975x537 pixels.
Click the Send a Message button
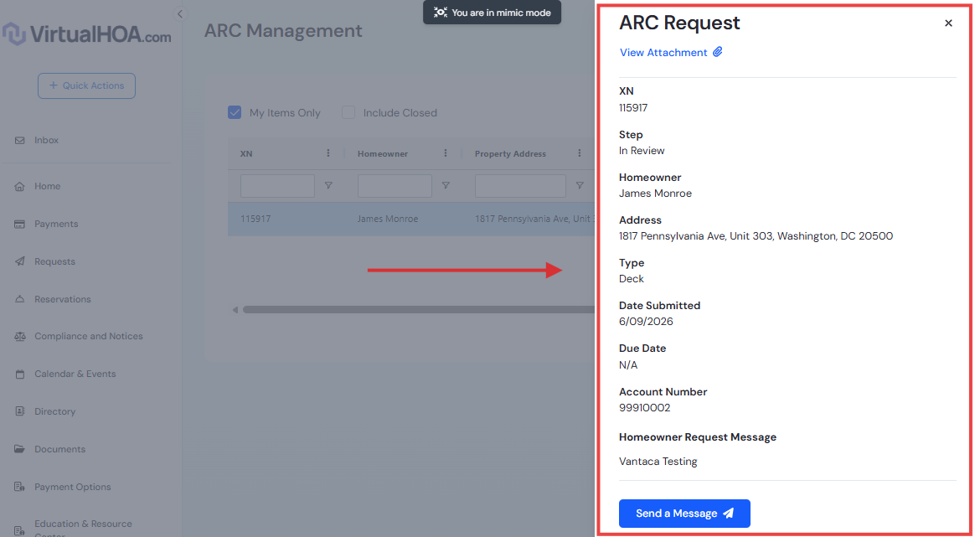pos(685,513)
